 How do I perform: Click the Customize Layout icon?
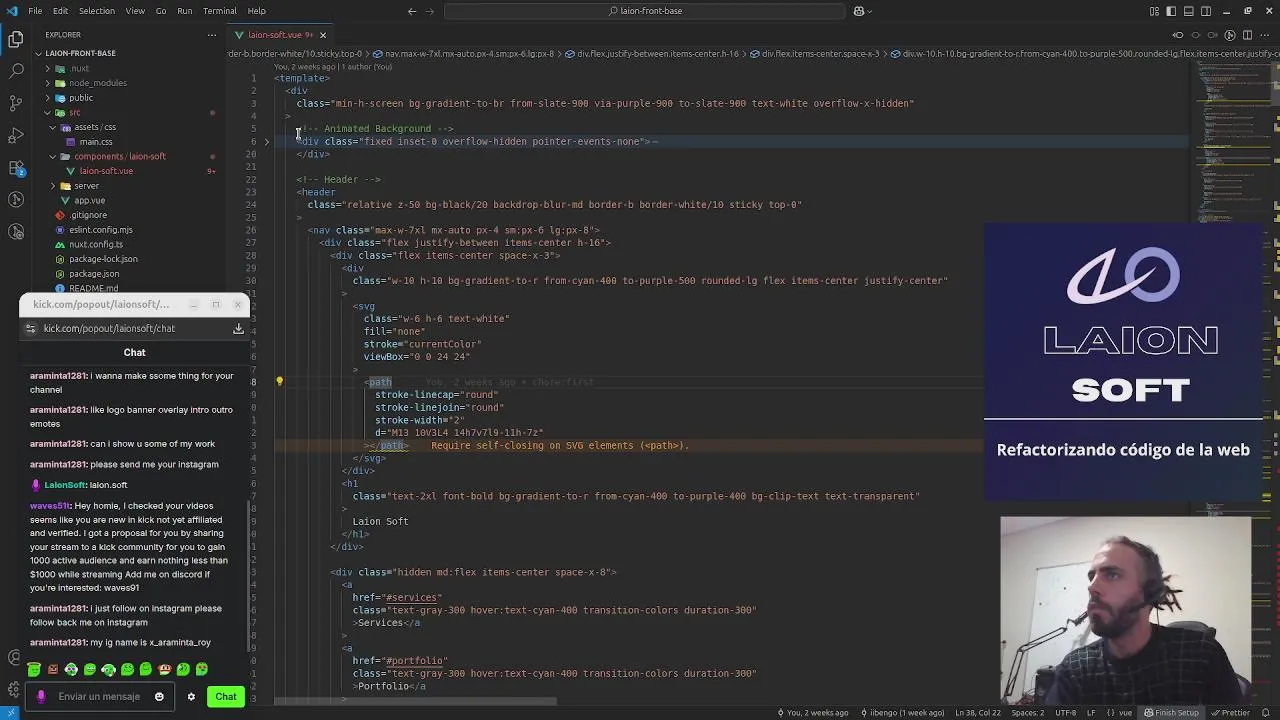1154,11
